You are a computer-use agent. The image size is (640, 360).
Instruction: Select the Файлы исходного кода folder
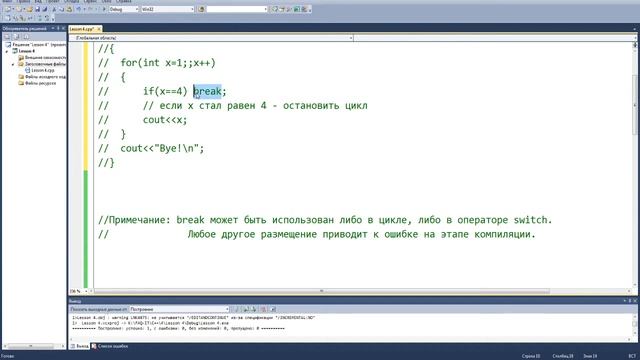coord(42,77)
